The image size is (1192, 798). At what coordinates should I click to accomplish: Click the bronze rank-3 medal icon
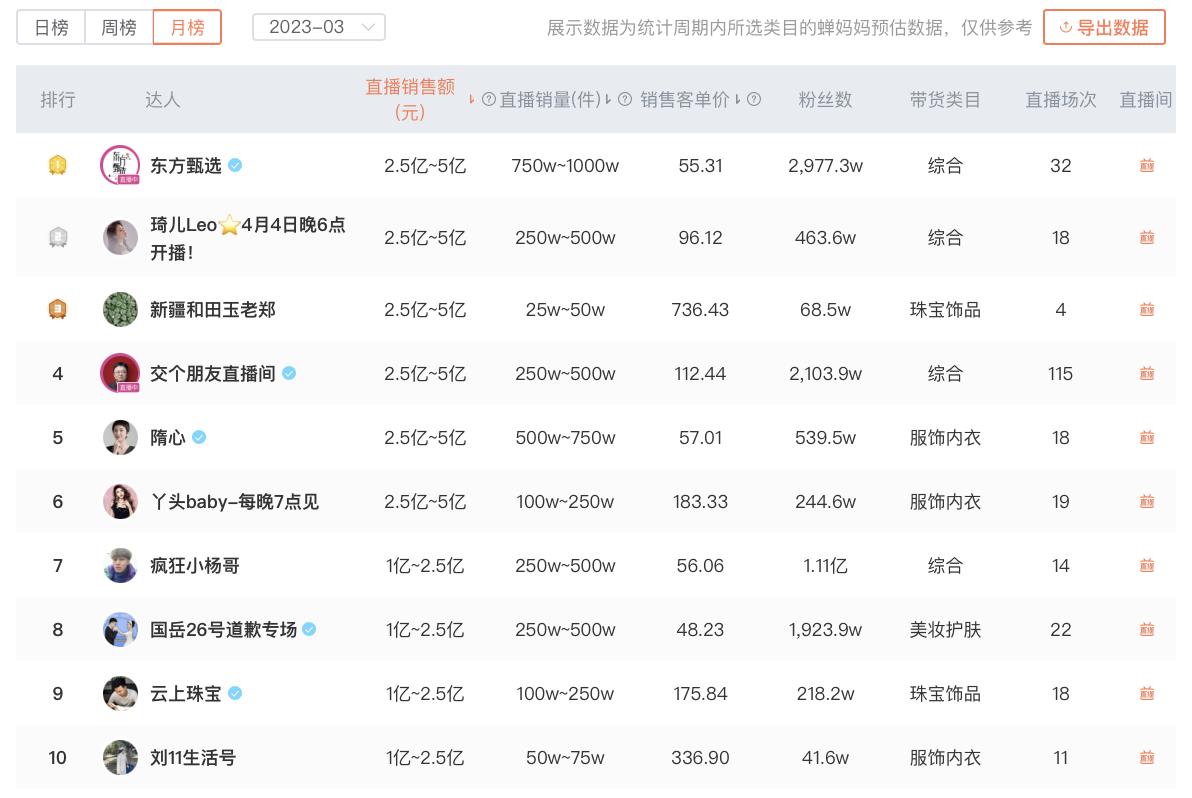58,309
